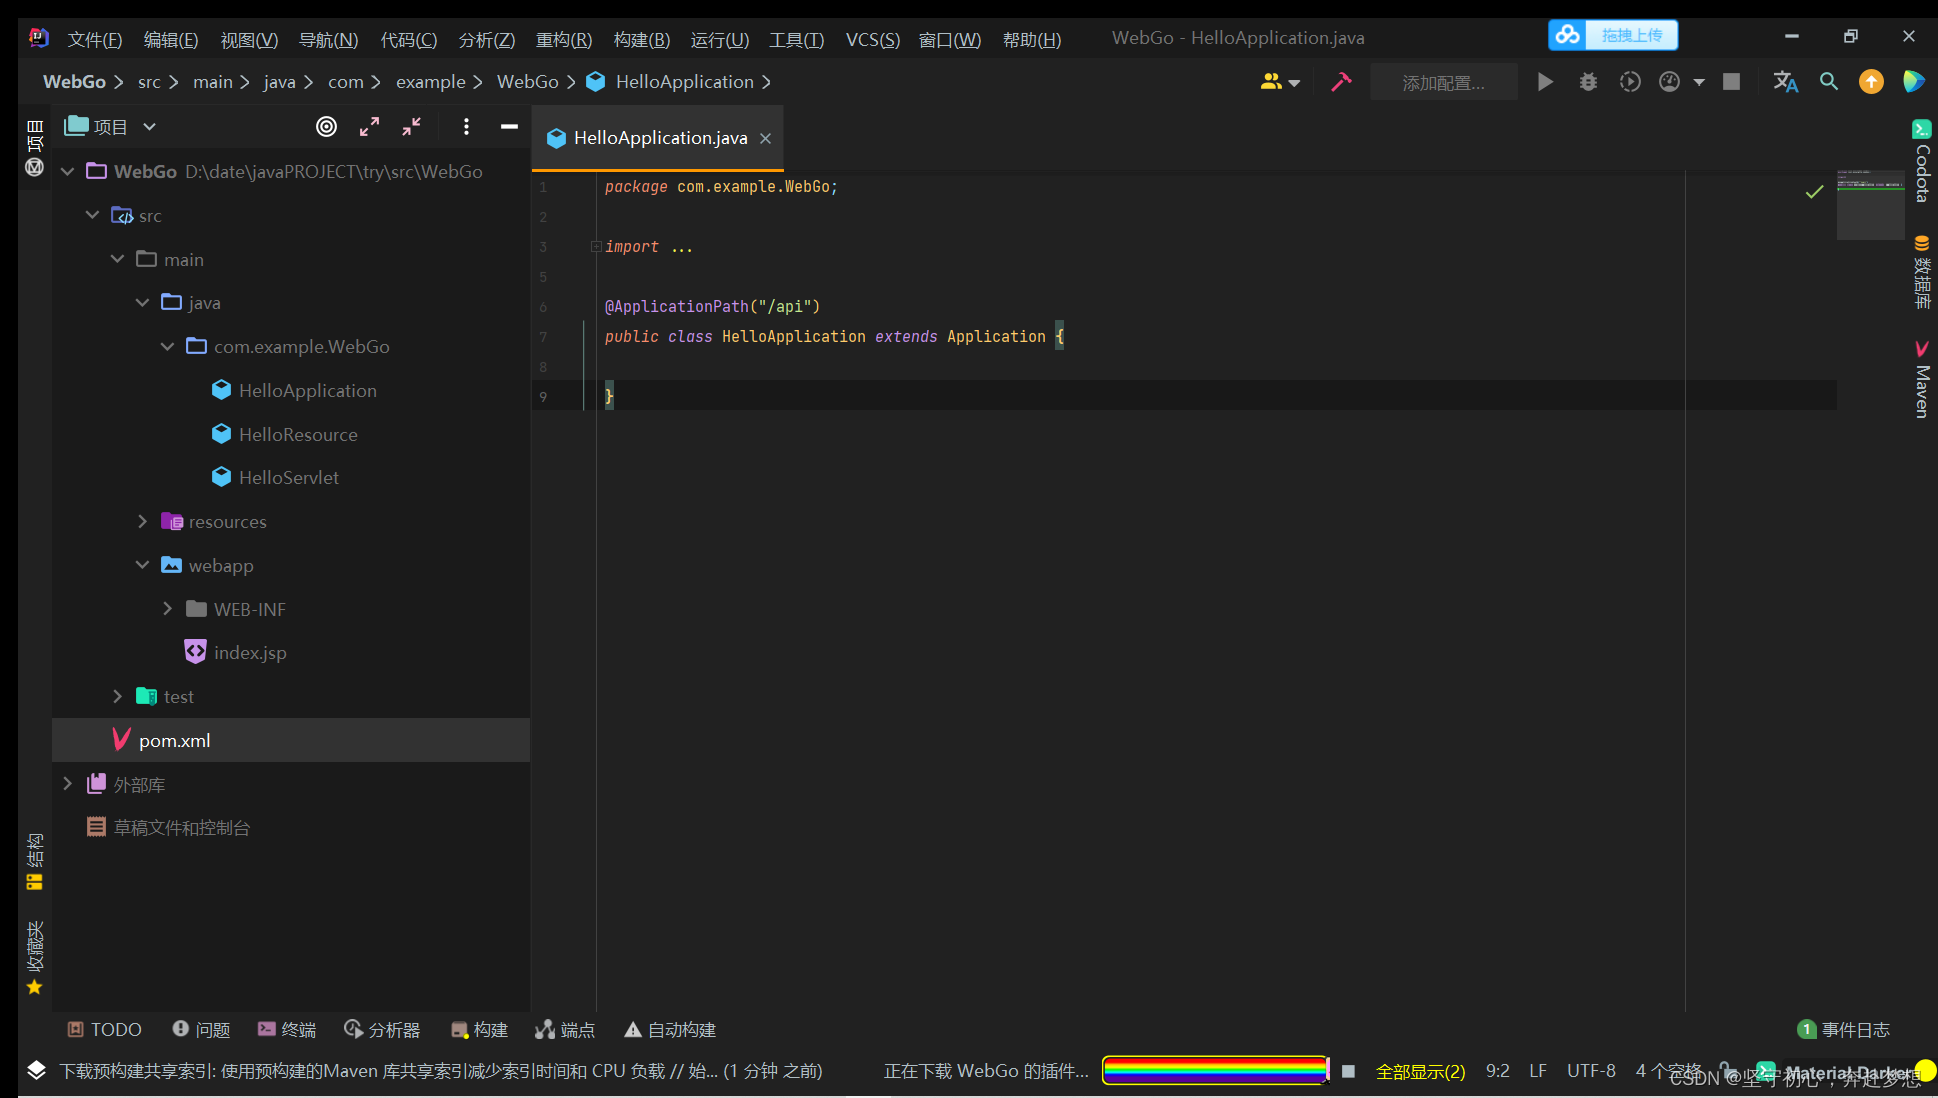Viewport: 1938px width, 1098px height.
Task: Open project panel options three-dot menu
Action: click(466, 127)
